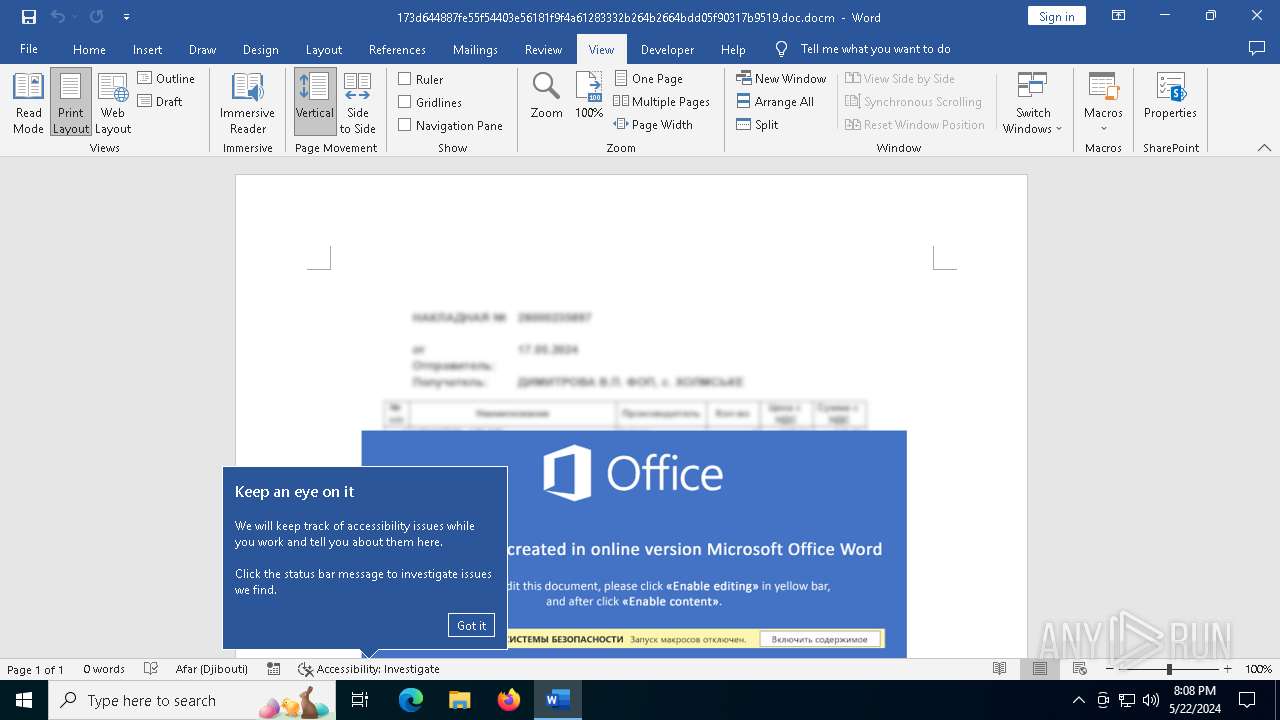Switch to the Home tab
1280x720 pixels.
[x=89, y=49]
